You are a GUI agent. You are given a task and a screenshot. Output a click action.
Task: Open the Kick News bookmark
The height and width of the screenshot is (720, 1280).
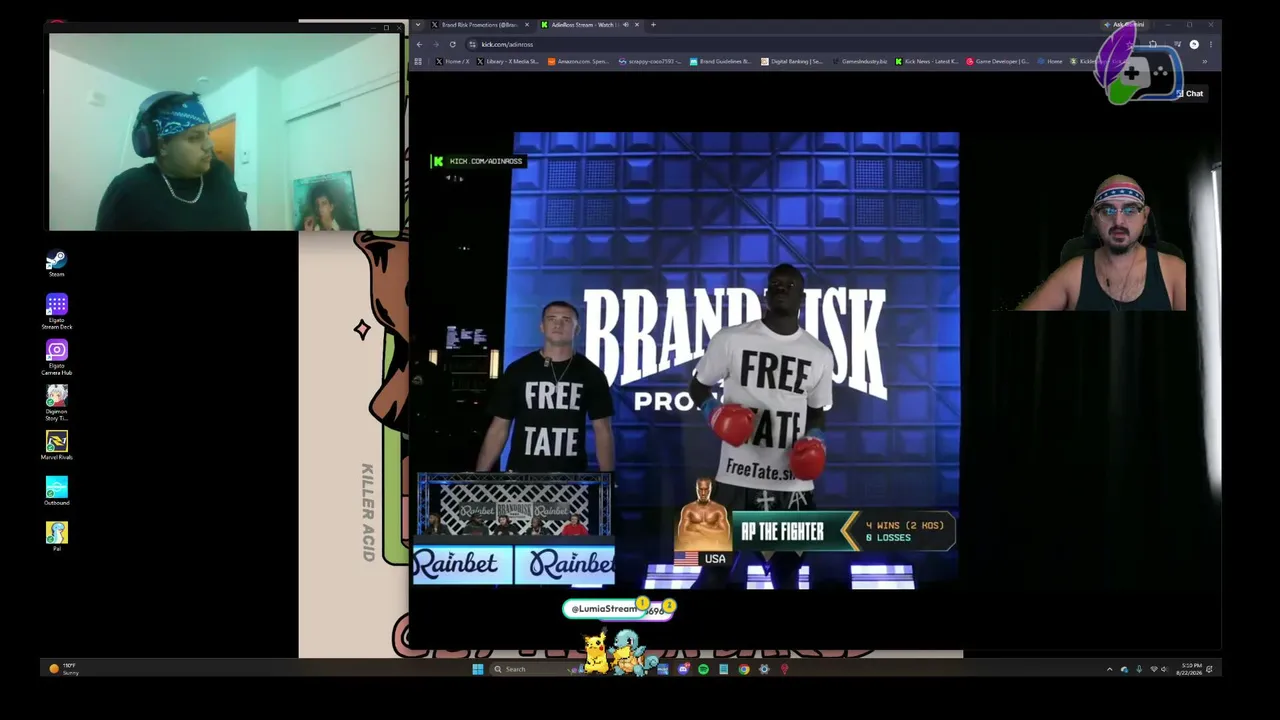pyautogui.click(x=927, y=62)
